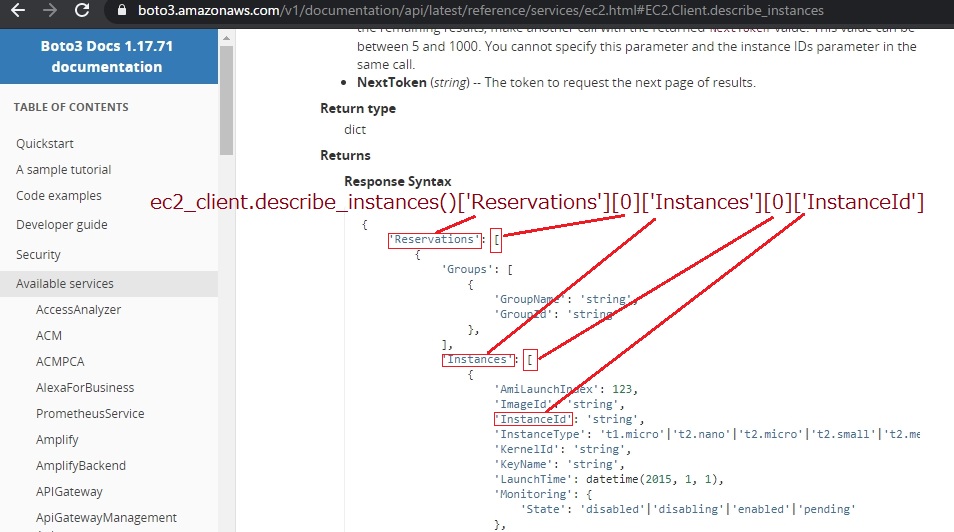
Task: Open Amplify service docs
Action: (57, 439)
